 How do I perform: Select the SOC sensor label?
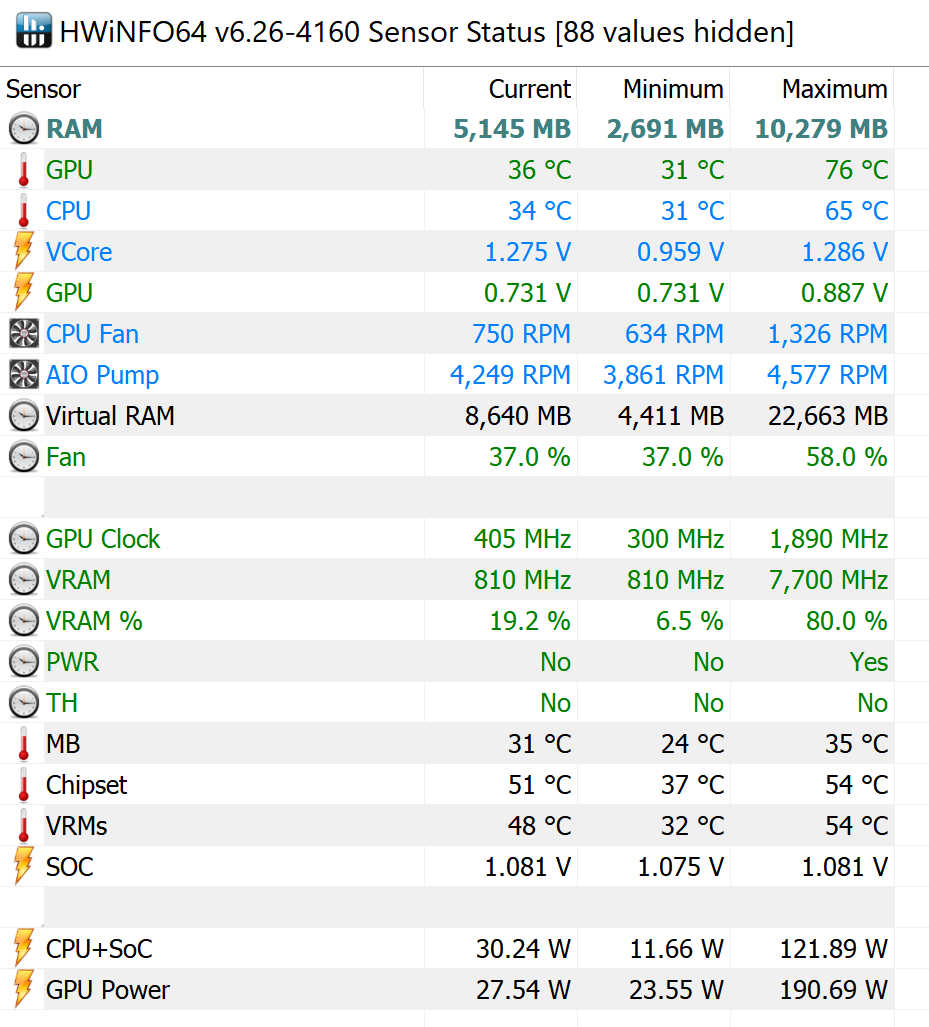pyautogui.click(x=69, y=867)
